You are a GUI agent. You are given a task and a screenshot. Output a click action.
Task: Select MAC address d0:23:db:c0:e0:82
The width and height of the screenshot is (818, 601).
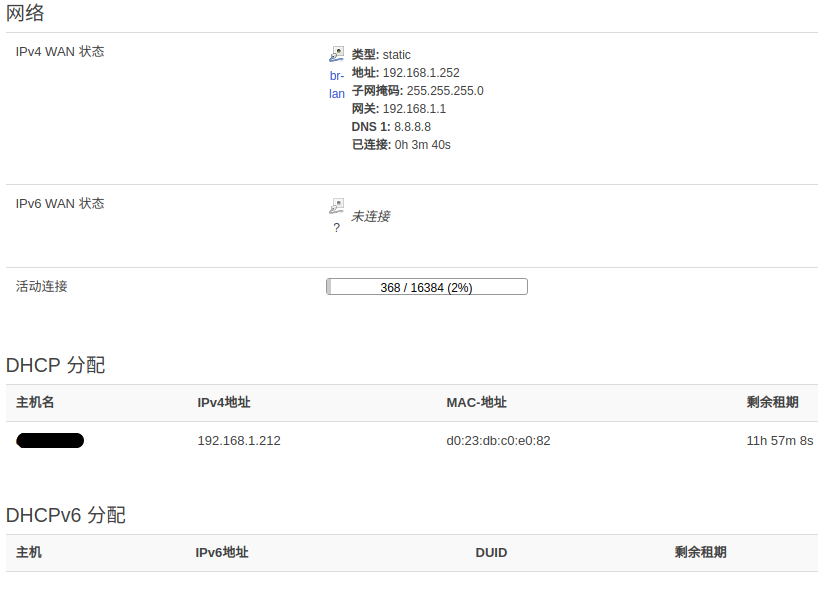click(x=498, y=441)
